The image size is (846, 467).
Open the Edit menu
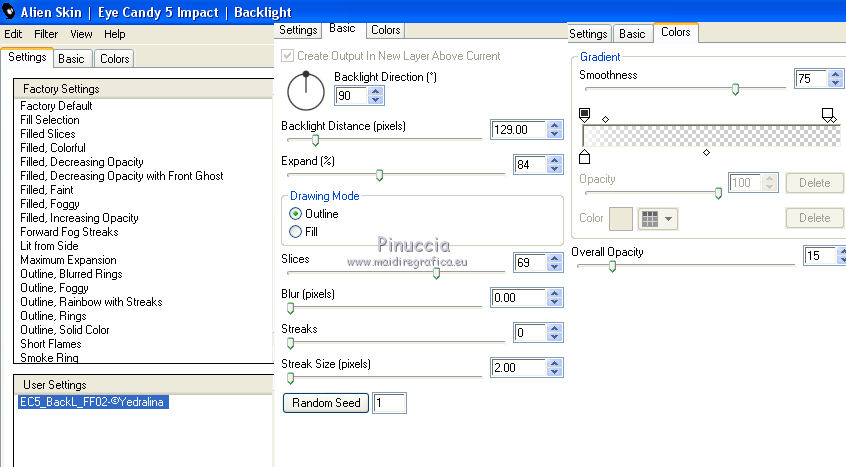[x=13, y=34]
